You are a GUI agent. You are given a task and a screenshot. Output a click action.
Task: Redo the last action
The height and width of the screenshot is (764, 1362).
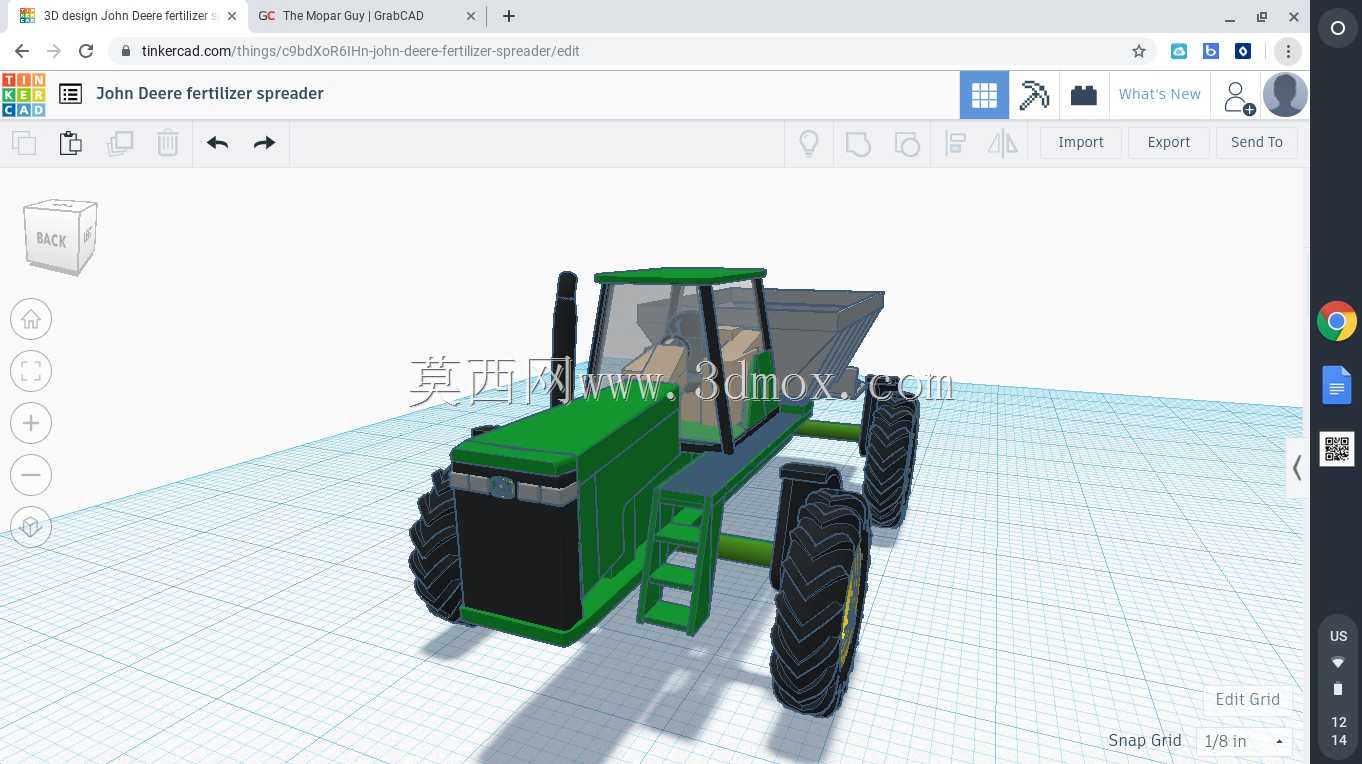(264, 143)
